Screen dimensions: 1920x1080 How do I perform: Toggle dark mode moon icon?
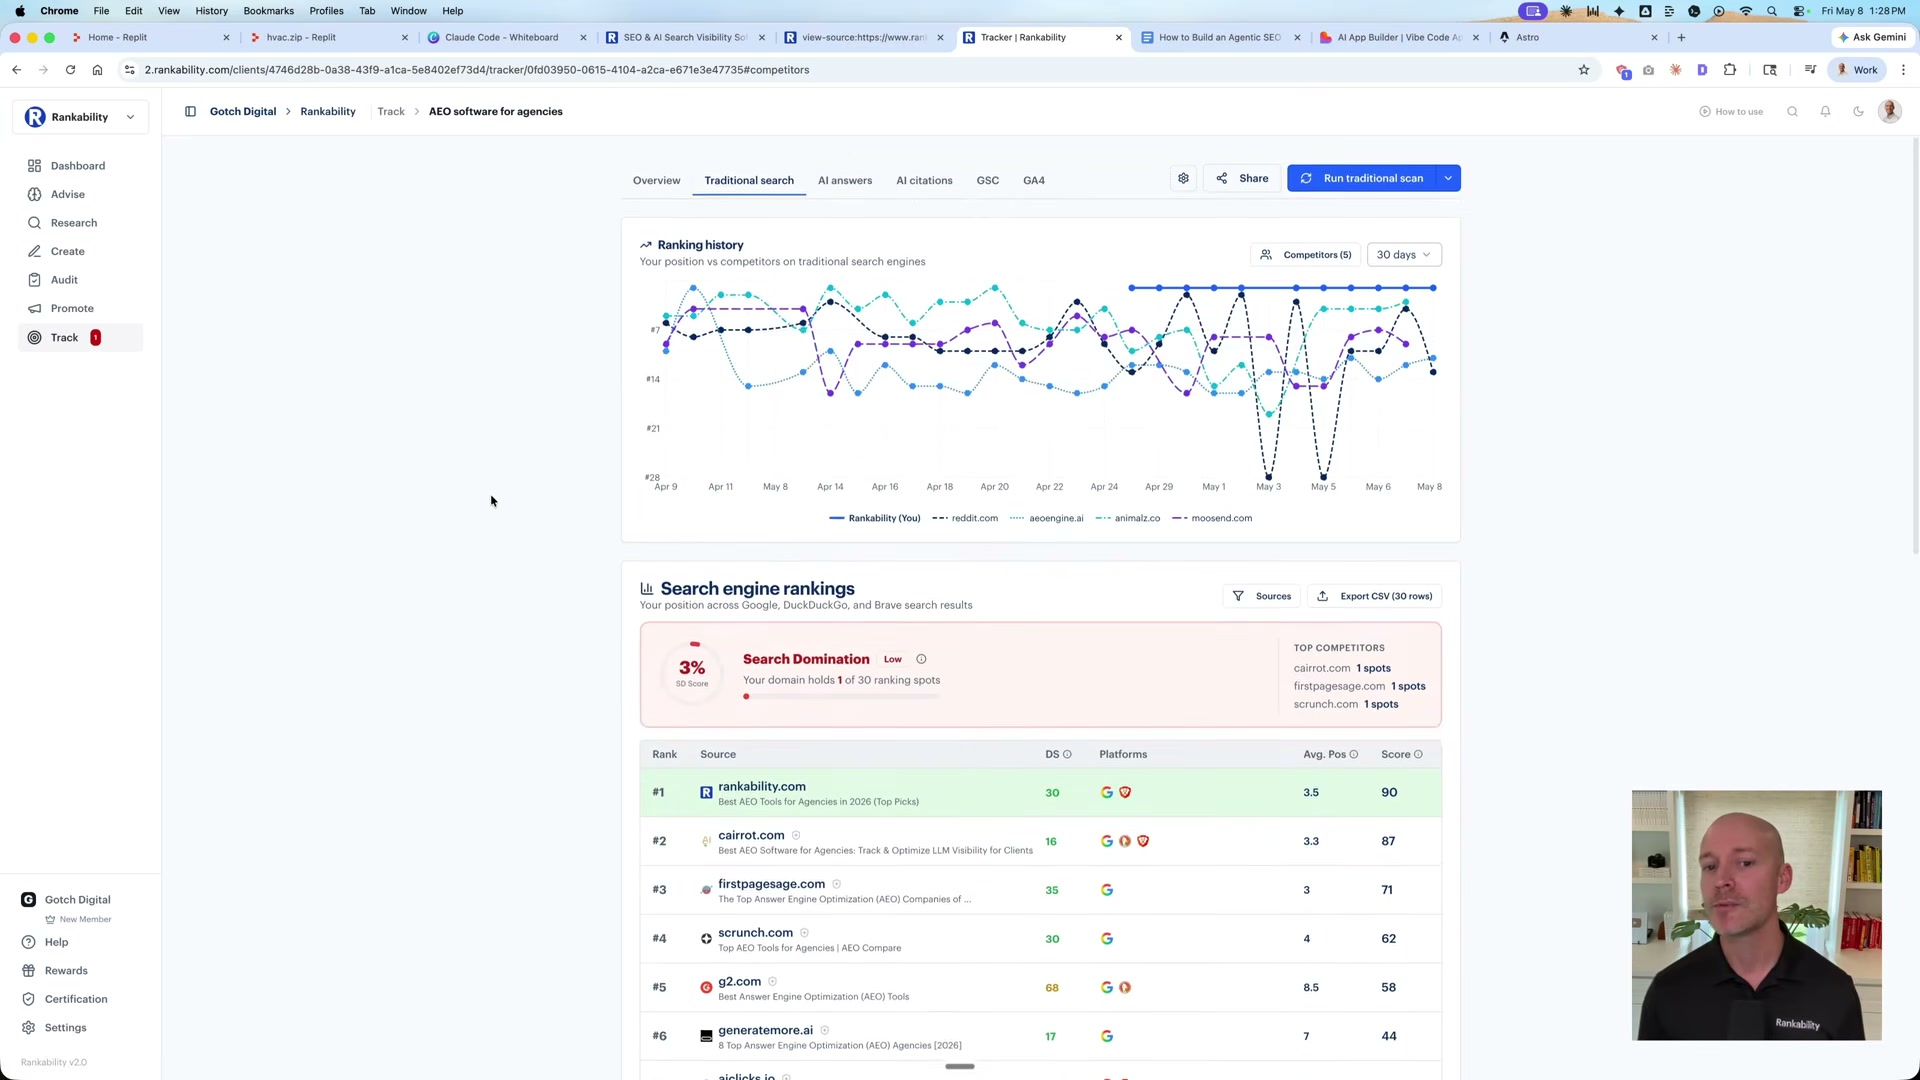(x=1858, y=111)
